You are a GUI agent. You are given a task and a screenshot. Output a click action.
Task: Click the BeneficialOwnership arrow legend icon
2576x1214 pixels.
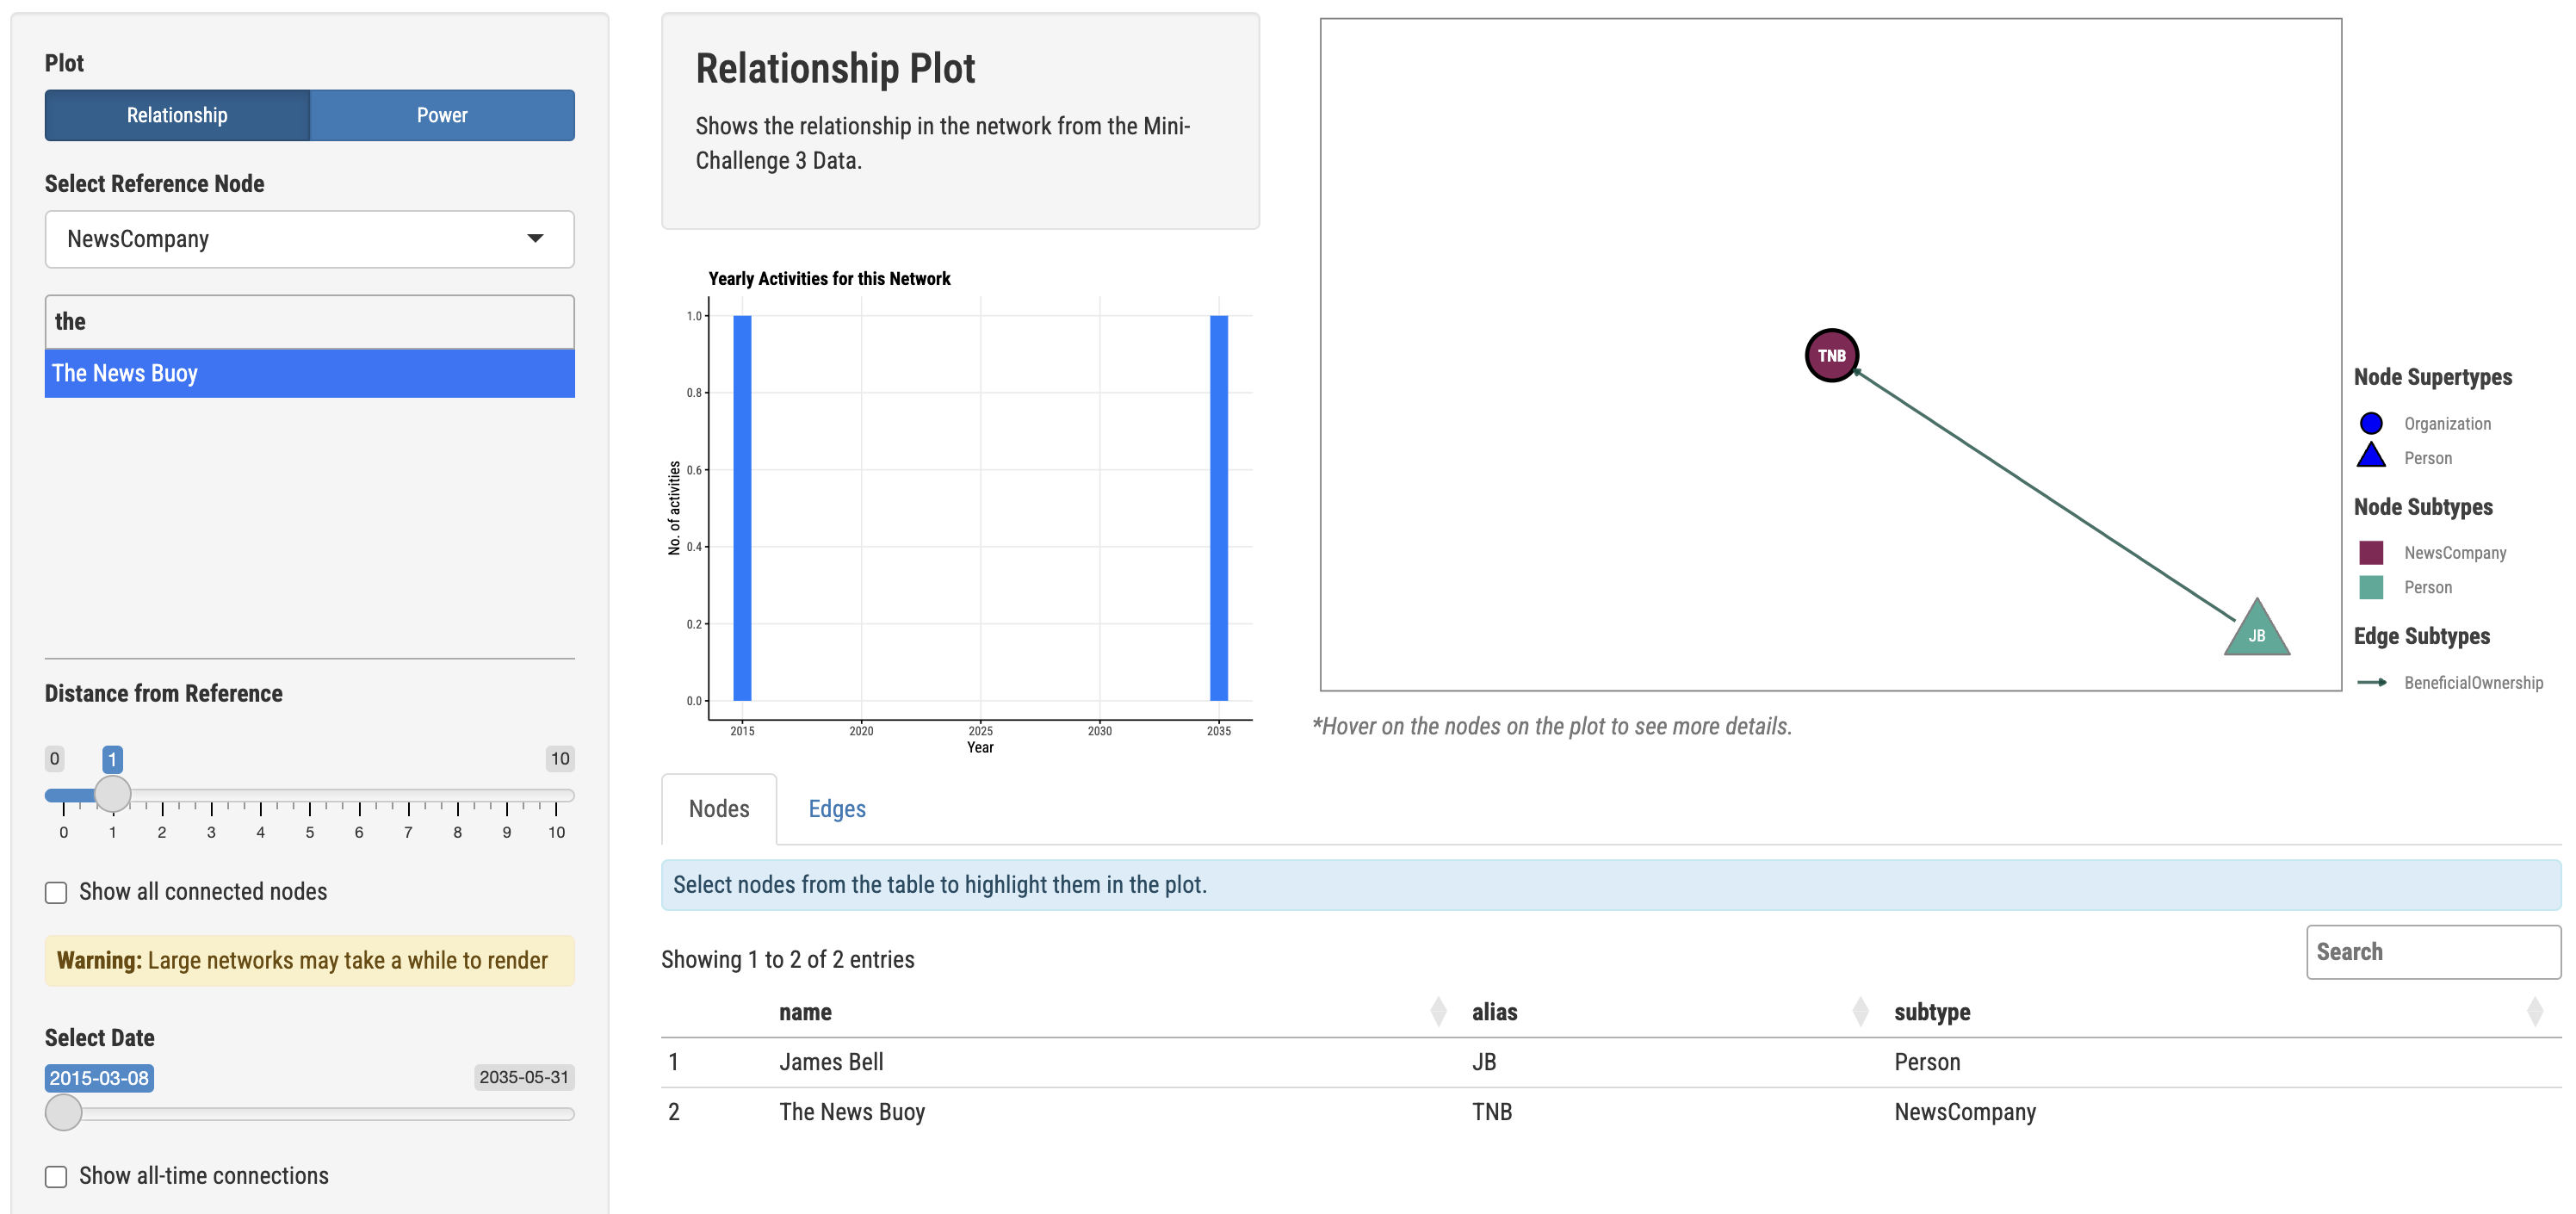coord(2371,682)
